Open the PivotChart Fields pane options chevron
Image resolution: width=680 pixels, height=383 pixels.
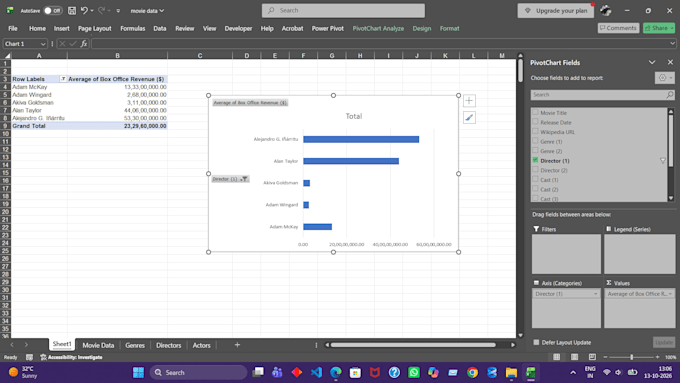click(x=652, y=62)
